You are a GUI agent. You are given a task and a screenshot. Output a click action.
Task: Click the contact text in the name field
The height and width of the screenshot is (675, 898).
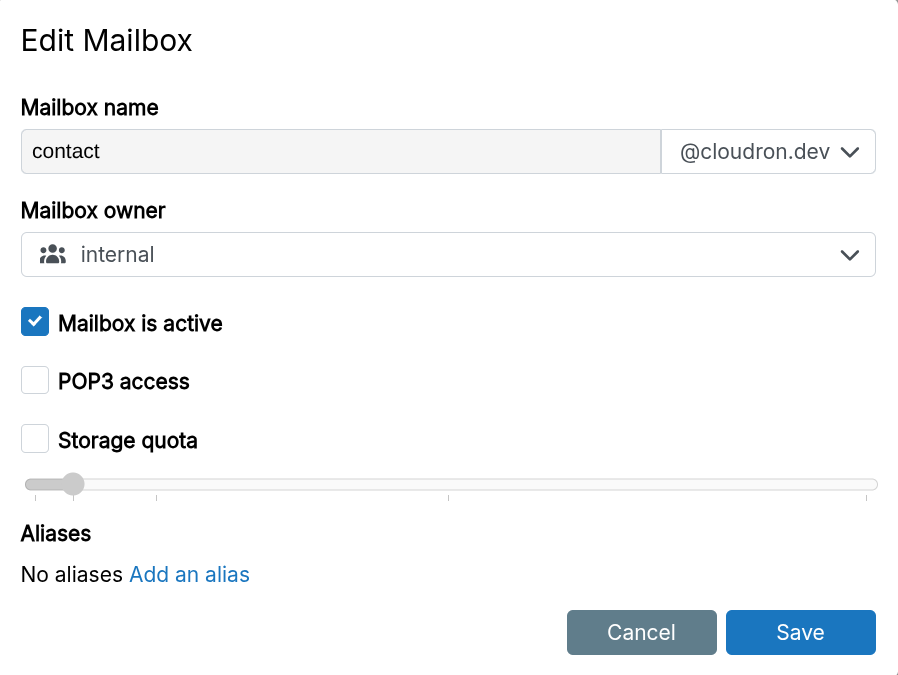click(66, 151)
